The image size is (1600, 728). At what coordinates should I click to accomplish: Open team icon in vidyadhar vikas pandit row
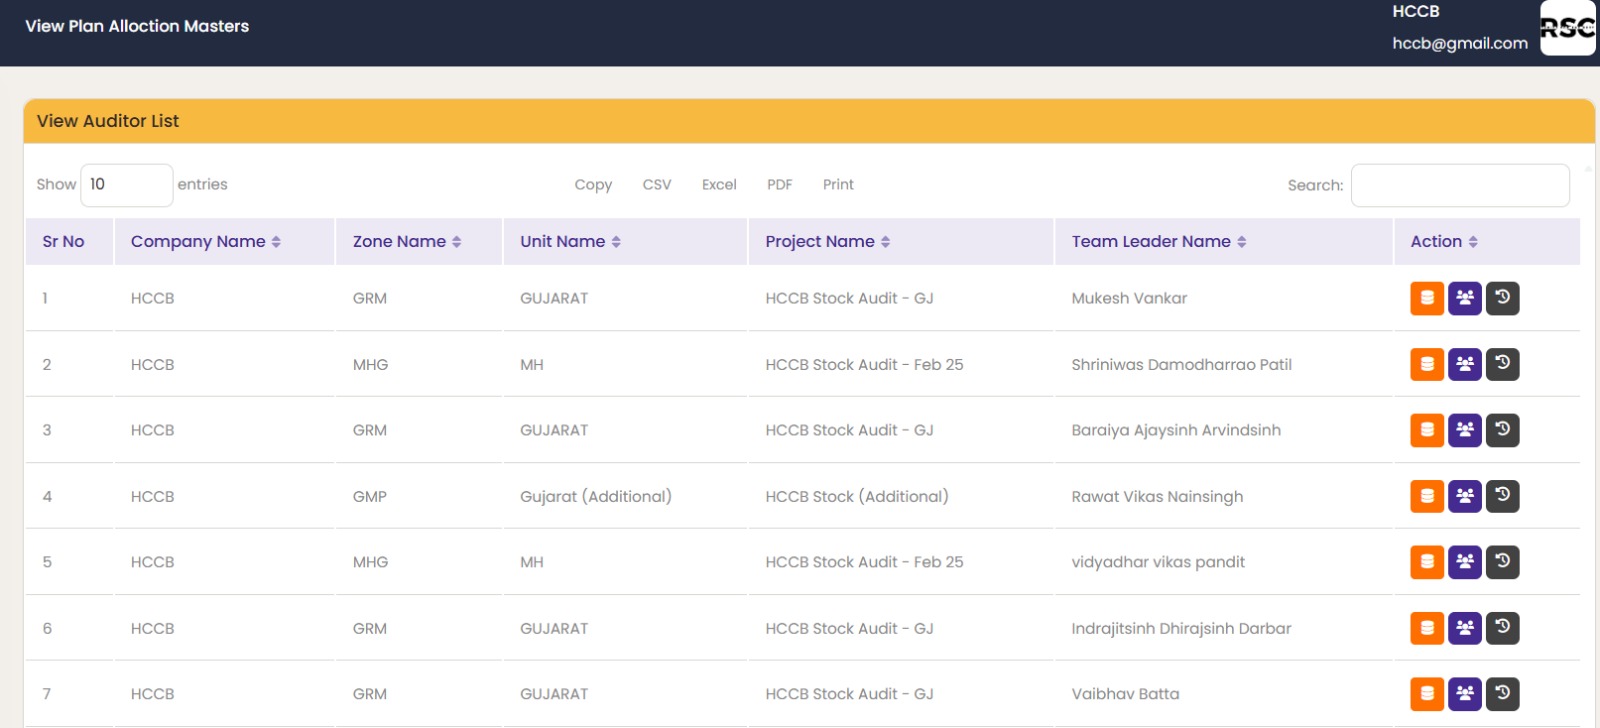pos(1465,562)
